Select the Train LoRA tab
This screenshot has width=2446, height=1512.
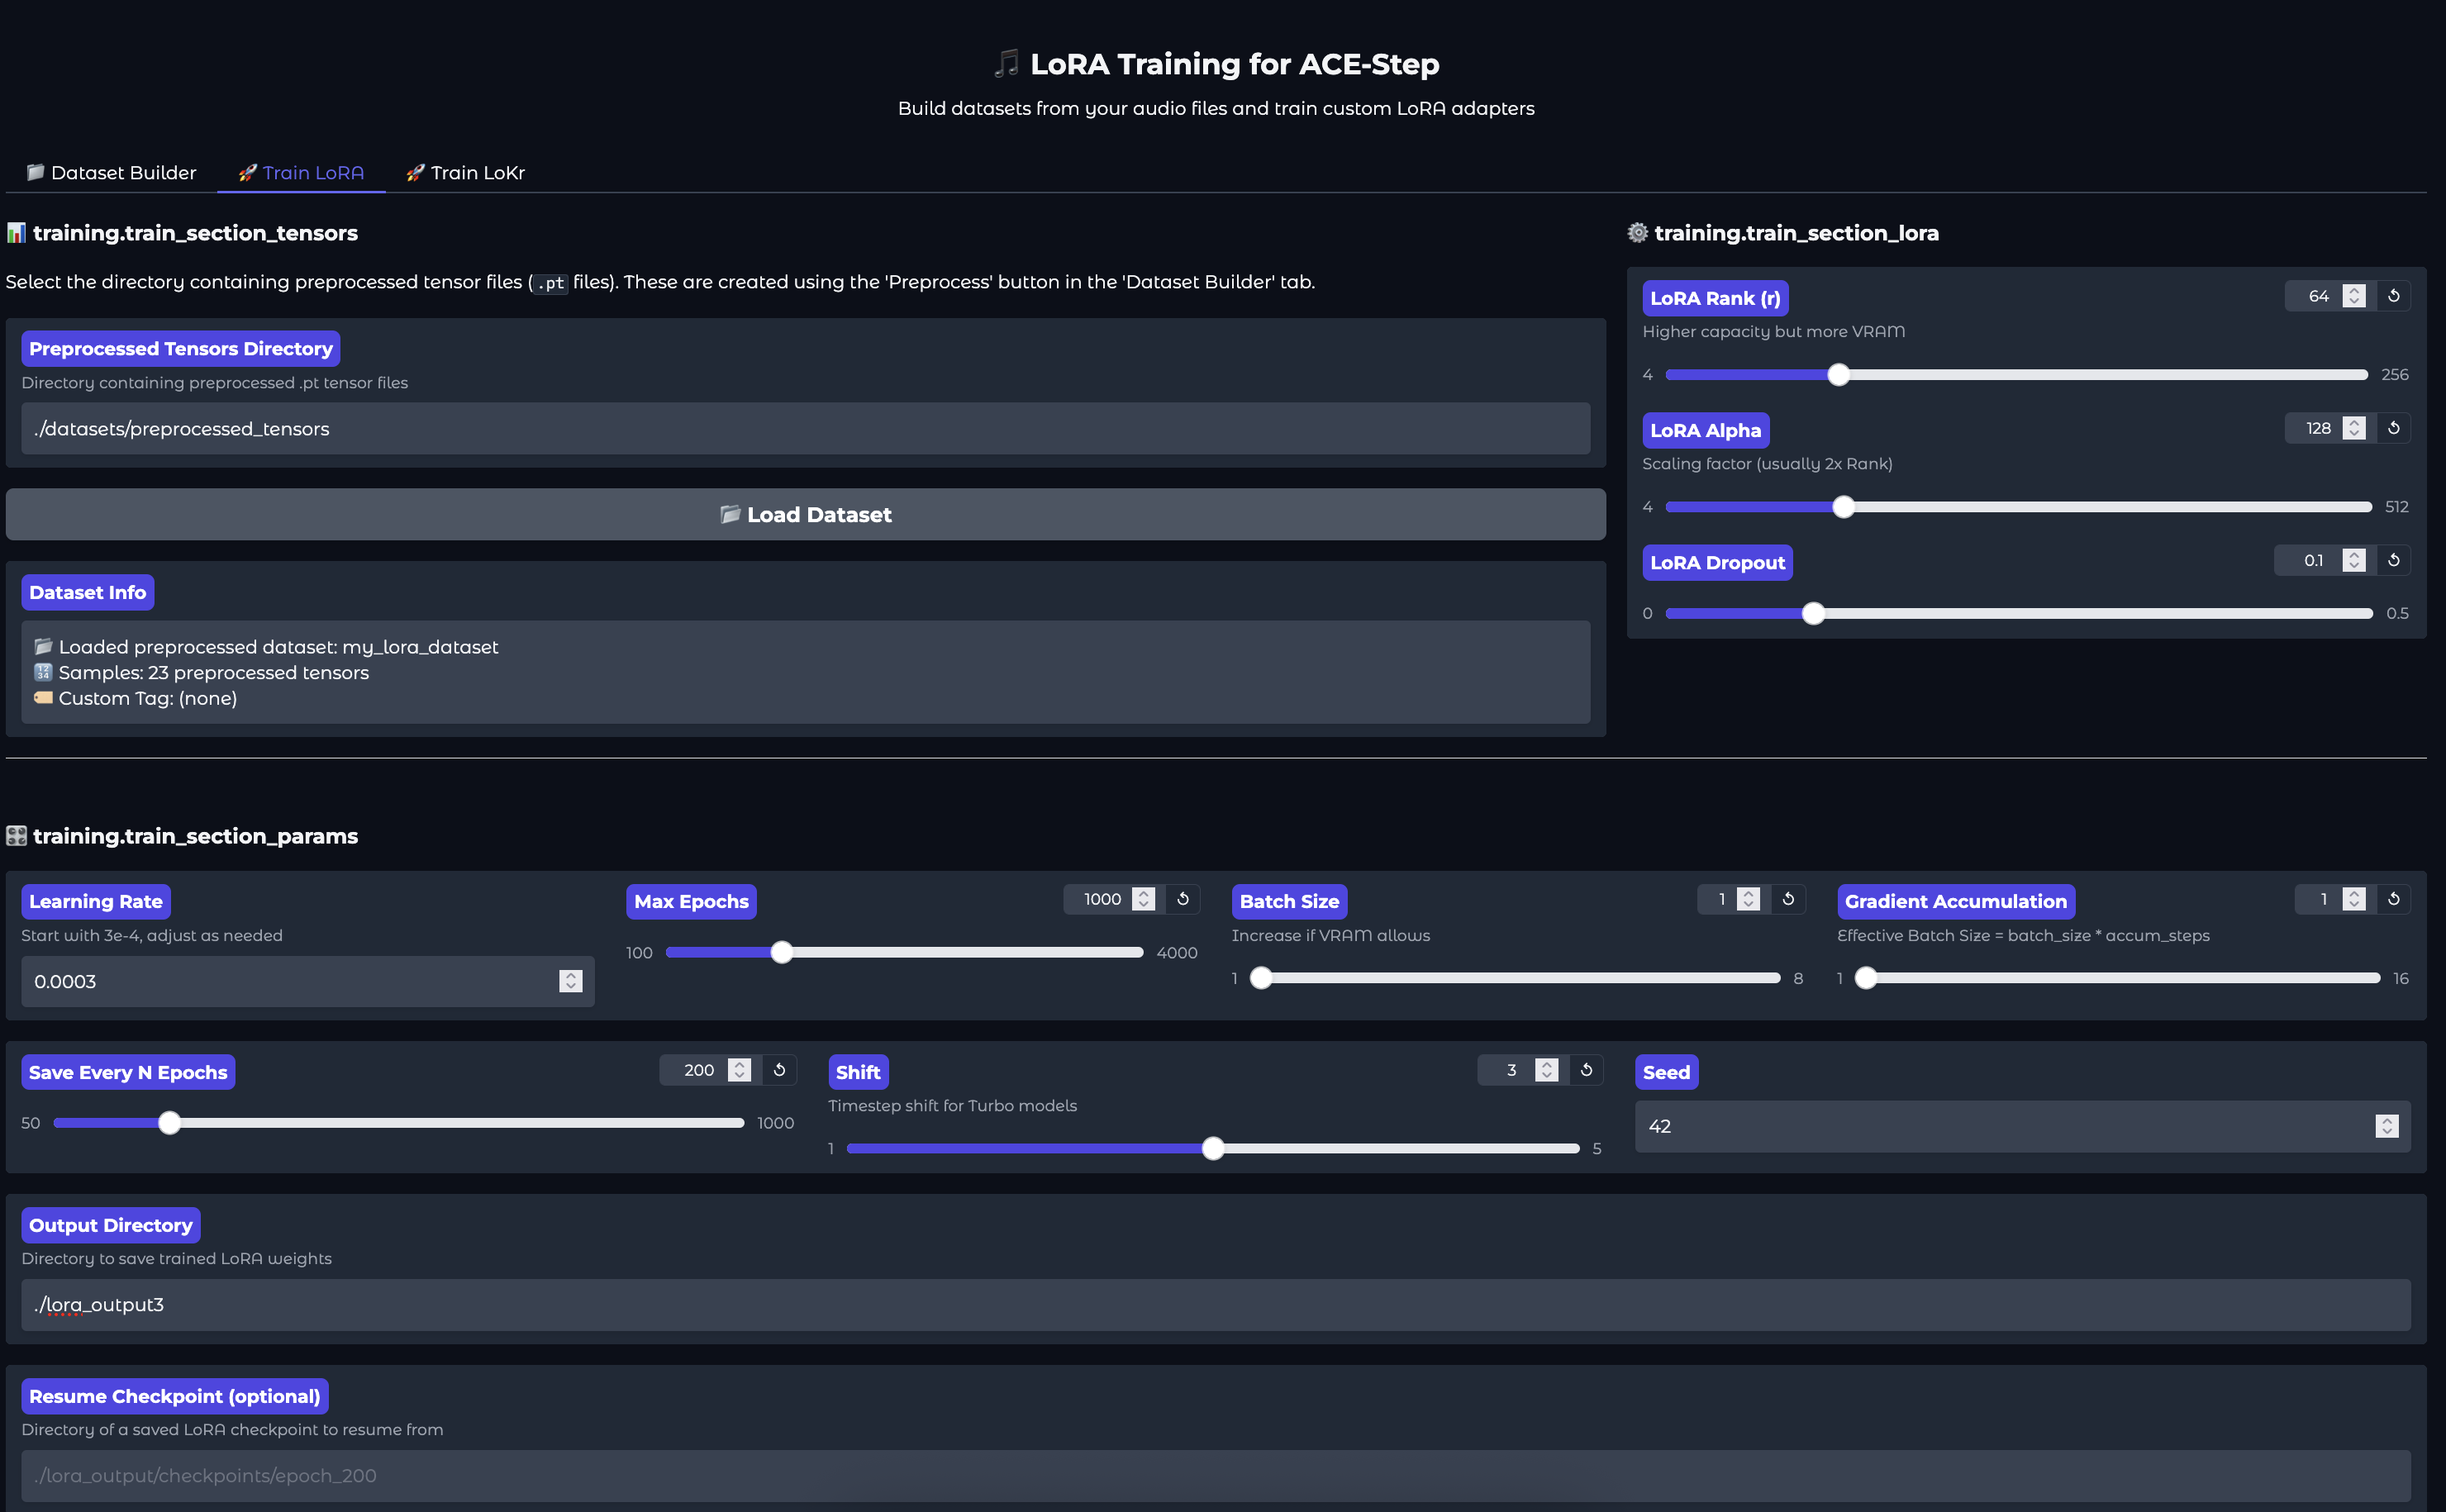pyautogui.click(x=301, y=173)
